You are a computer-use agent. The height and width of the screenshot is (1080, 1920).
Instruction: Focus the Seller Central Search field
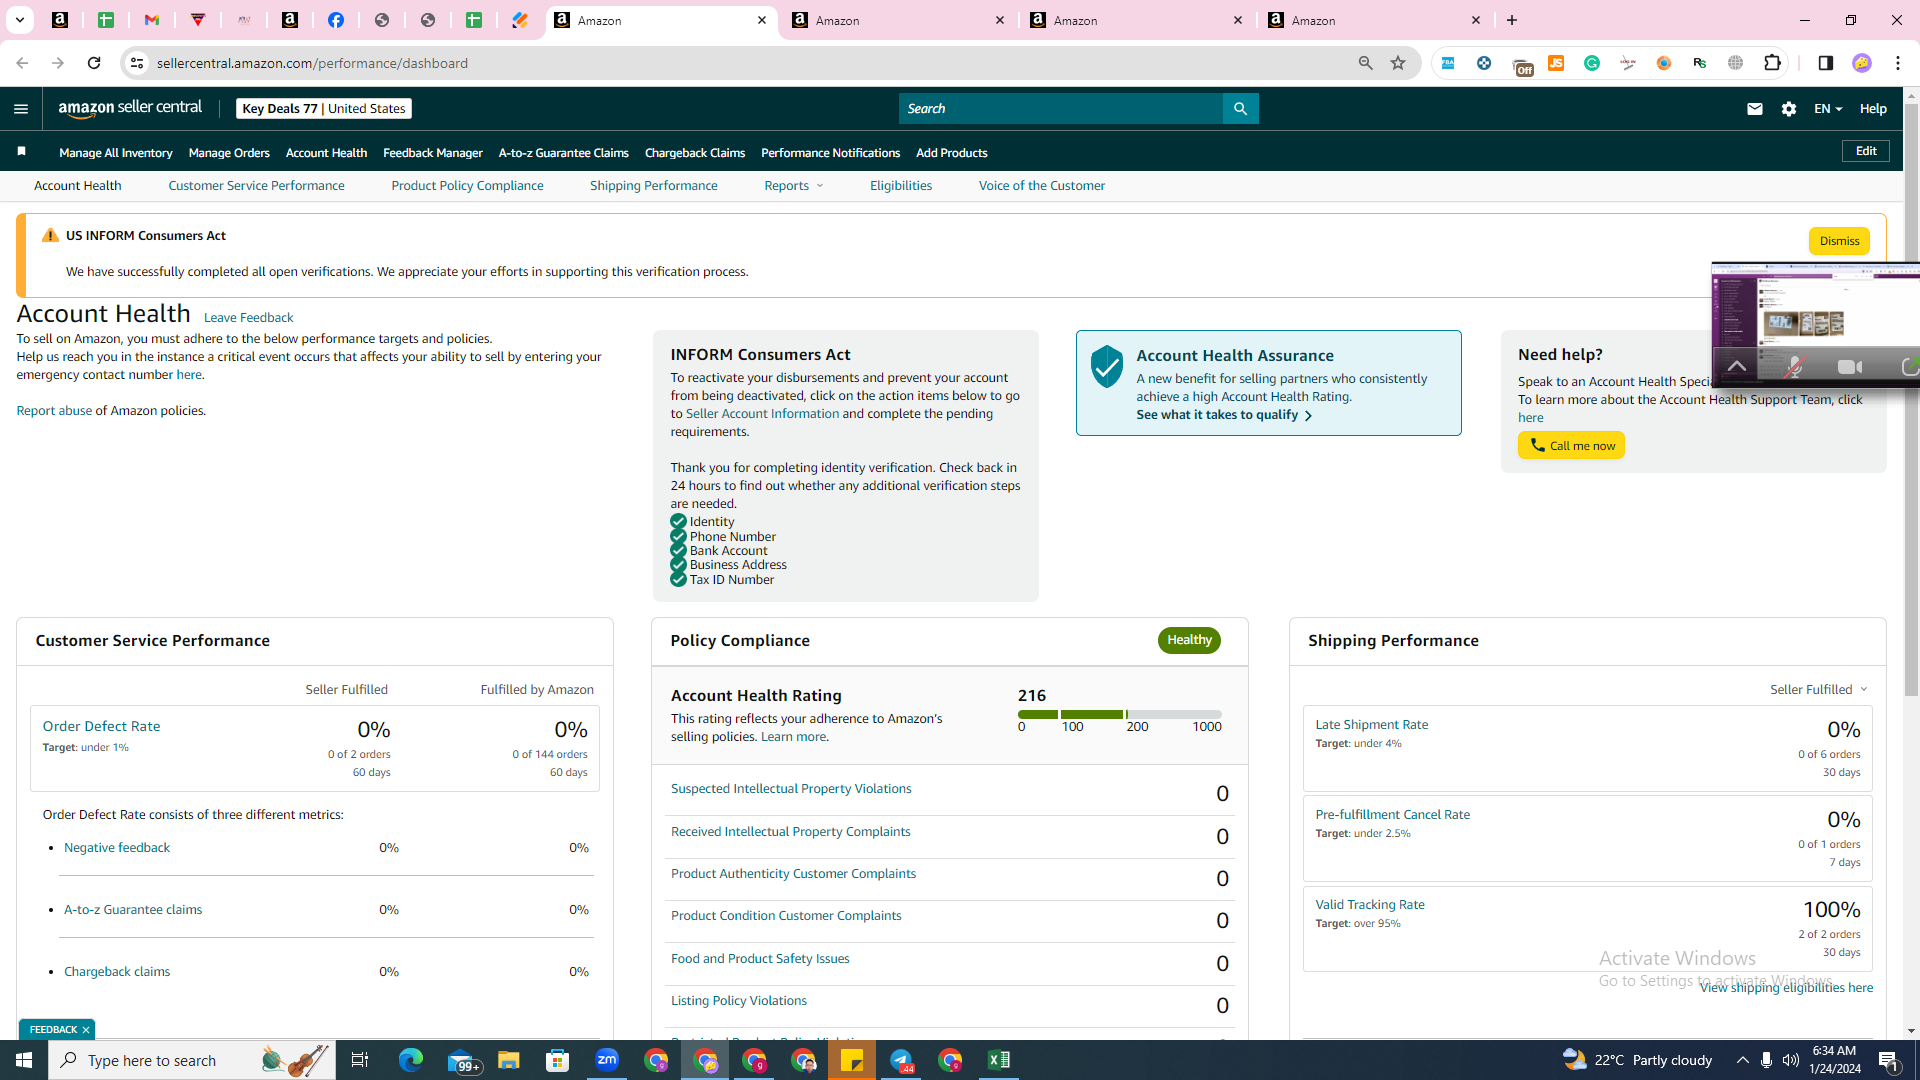tap(1060, 109)
